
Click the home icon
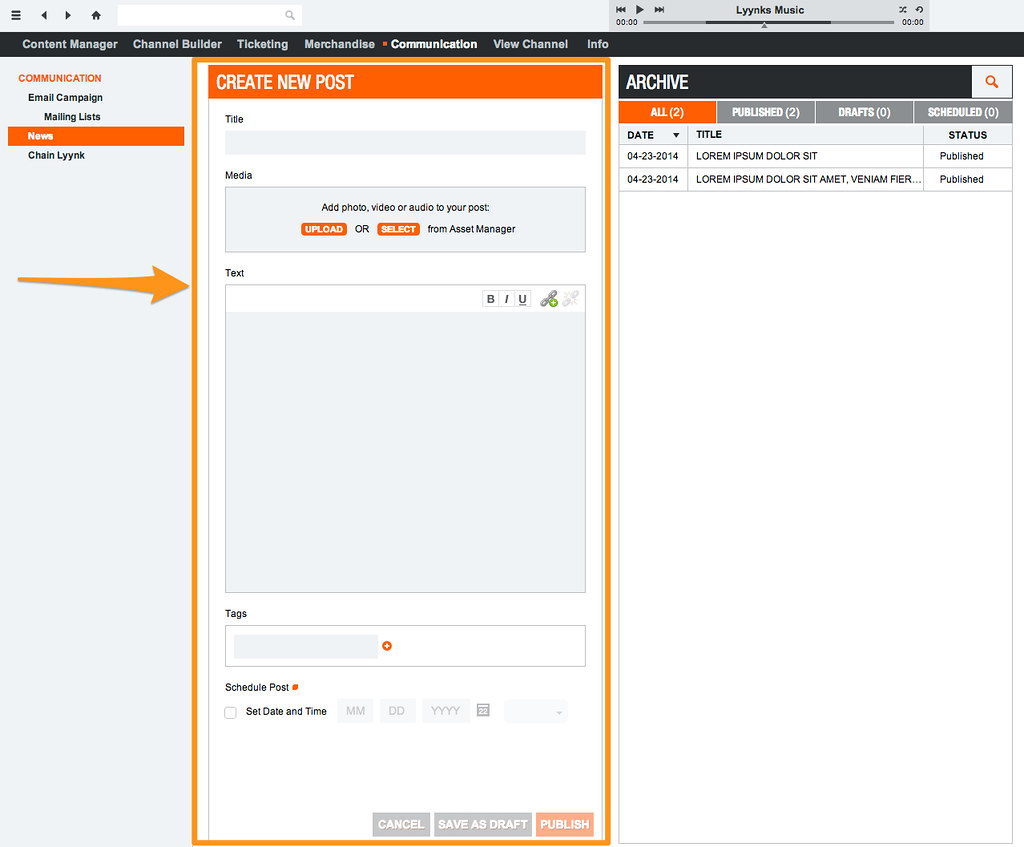pyautogui.click(x=96, y=15)
